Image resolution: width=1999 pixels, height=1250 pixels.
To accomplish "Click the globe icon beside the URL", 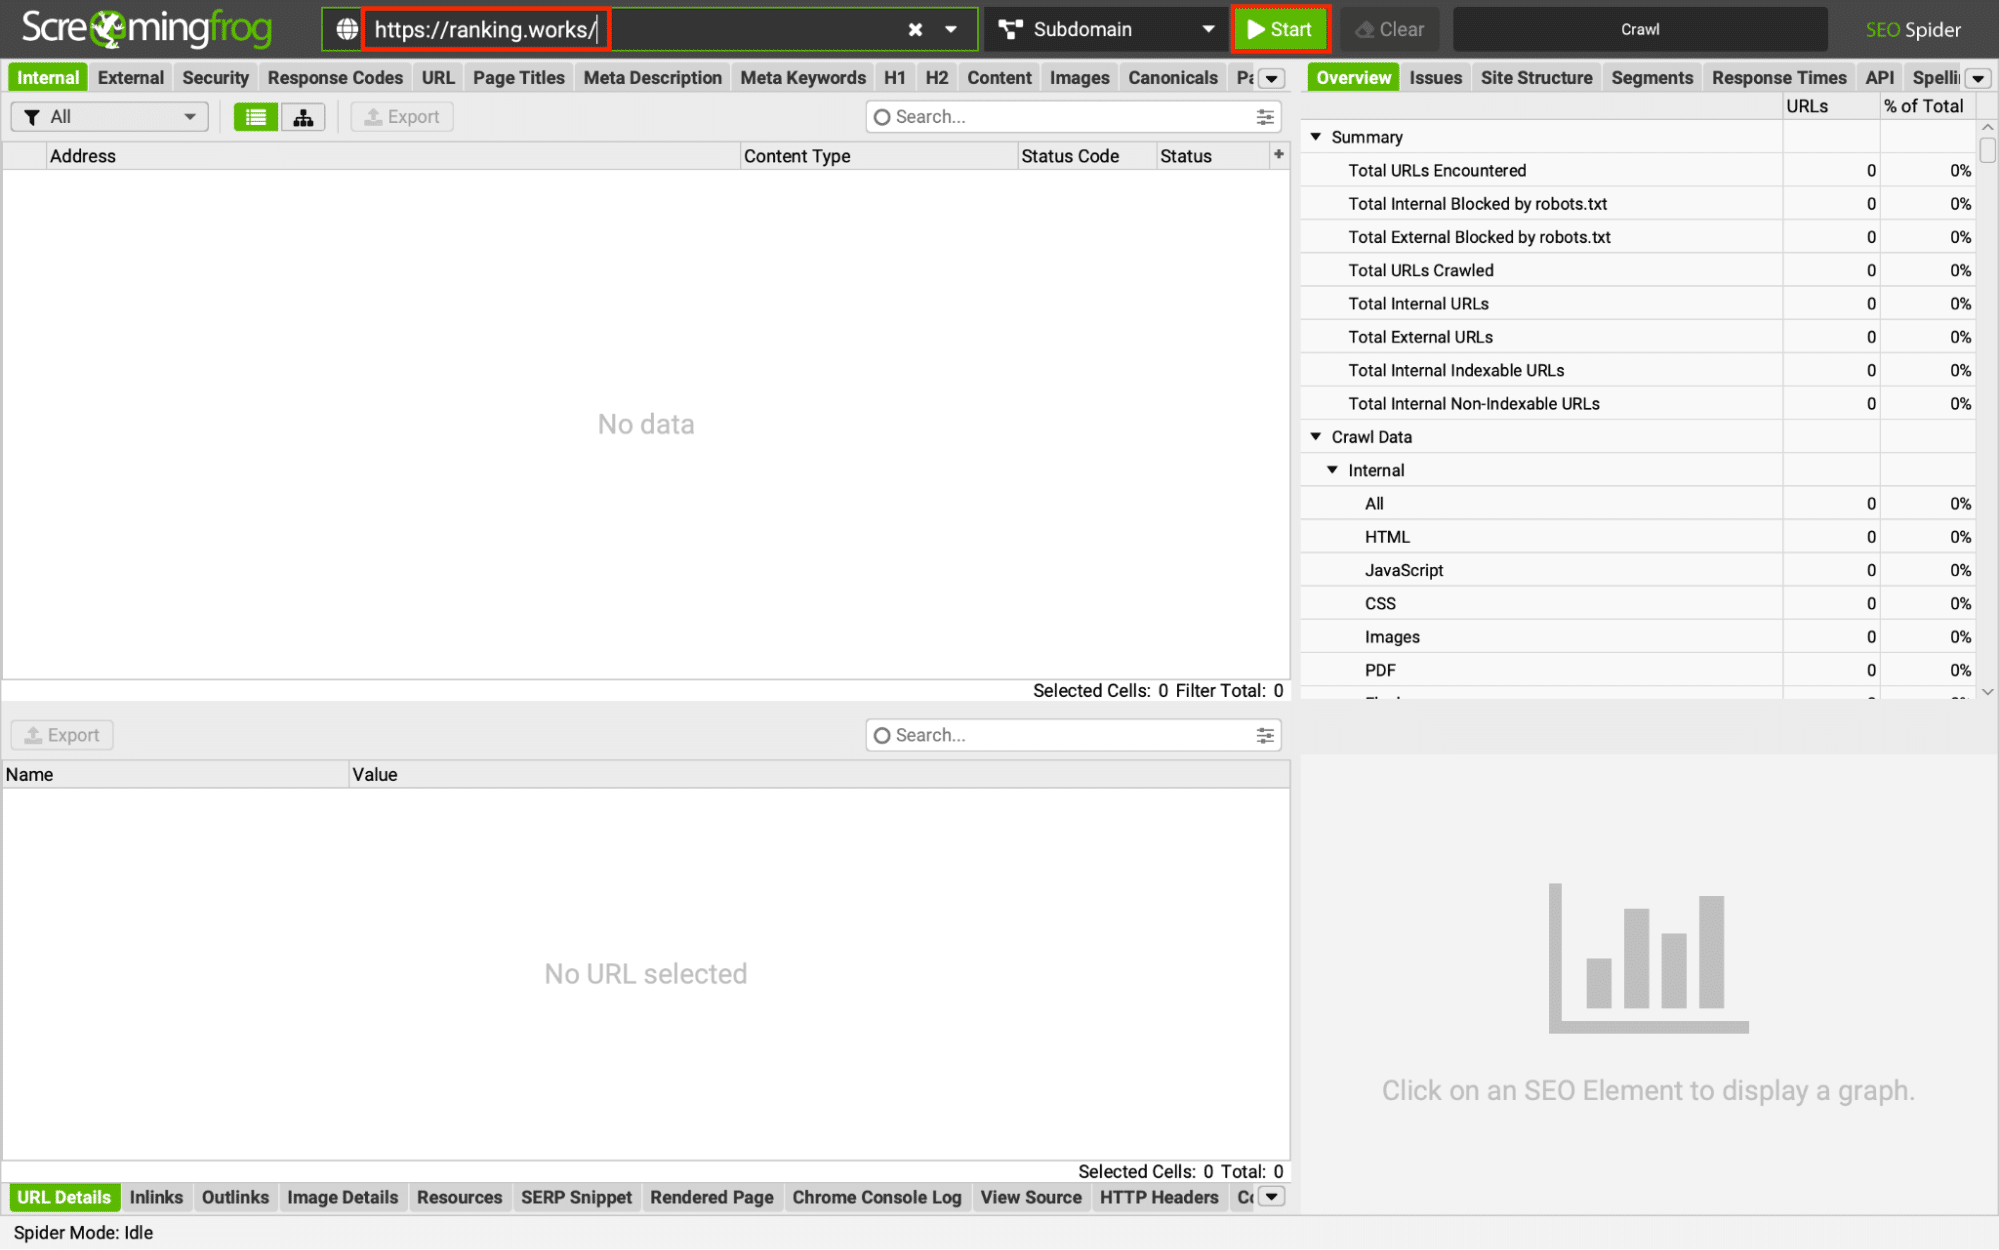I will (x=346, y=29).
